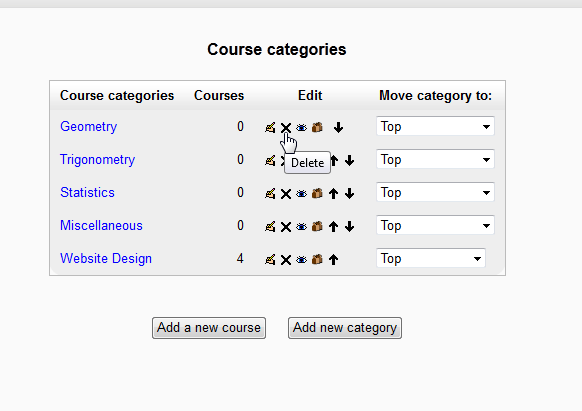Edit the Miscellaneous category

270,226
